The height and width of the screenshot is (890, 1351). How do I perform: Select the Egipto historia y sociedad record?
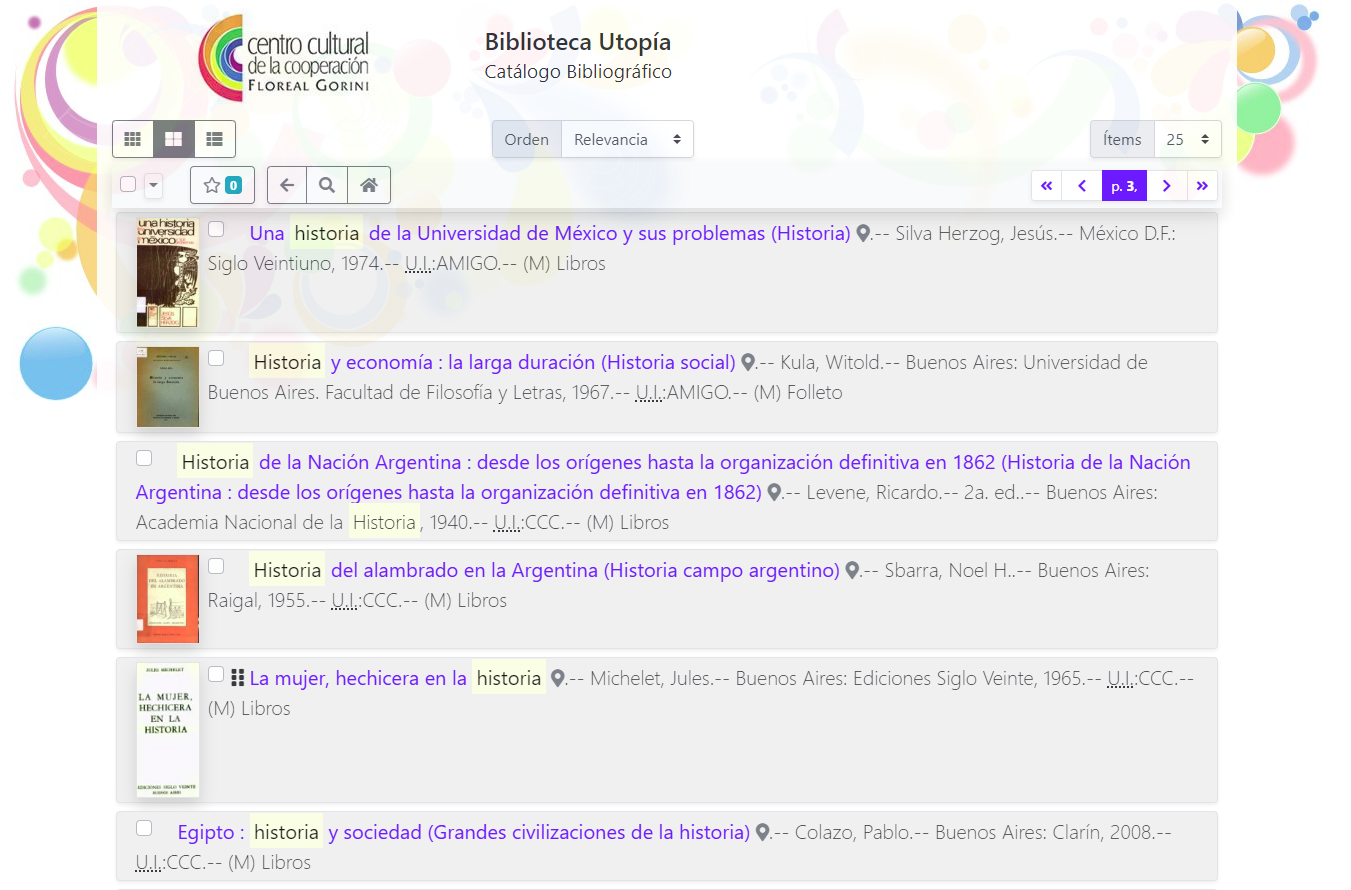point(144,828)
